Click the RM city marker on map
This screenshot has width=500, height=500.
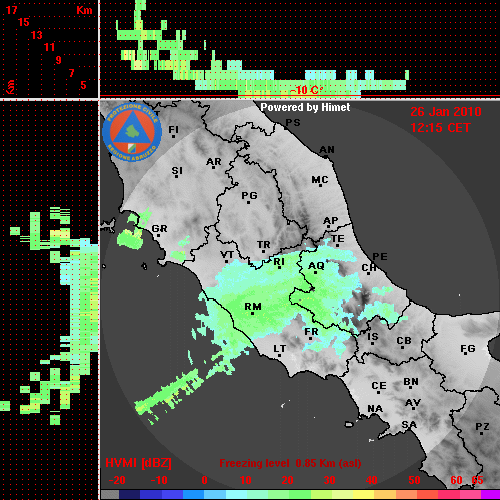point(252,313)
